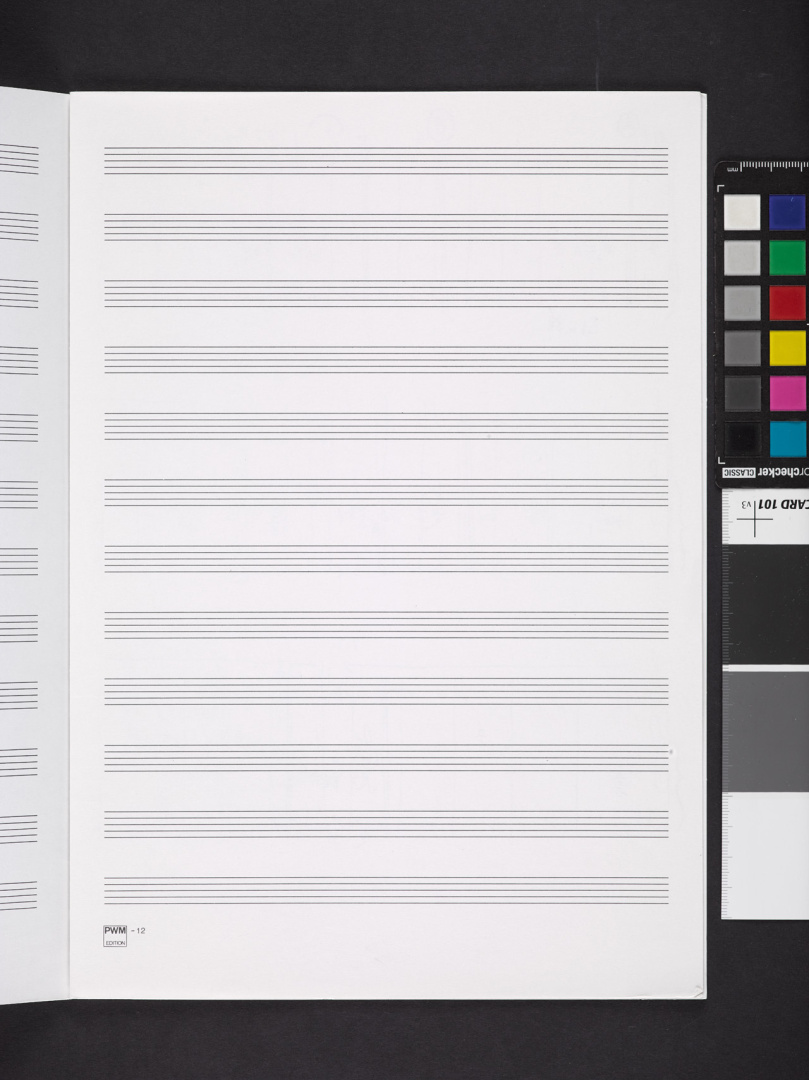The image size is (809, 1080).
Task: Select the red color checker patch
Action: [787, 303]
